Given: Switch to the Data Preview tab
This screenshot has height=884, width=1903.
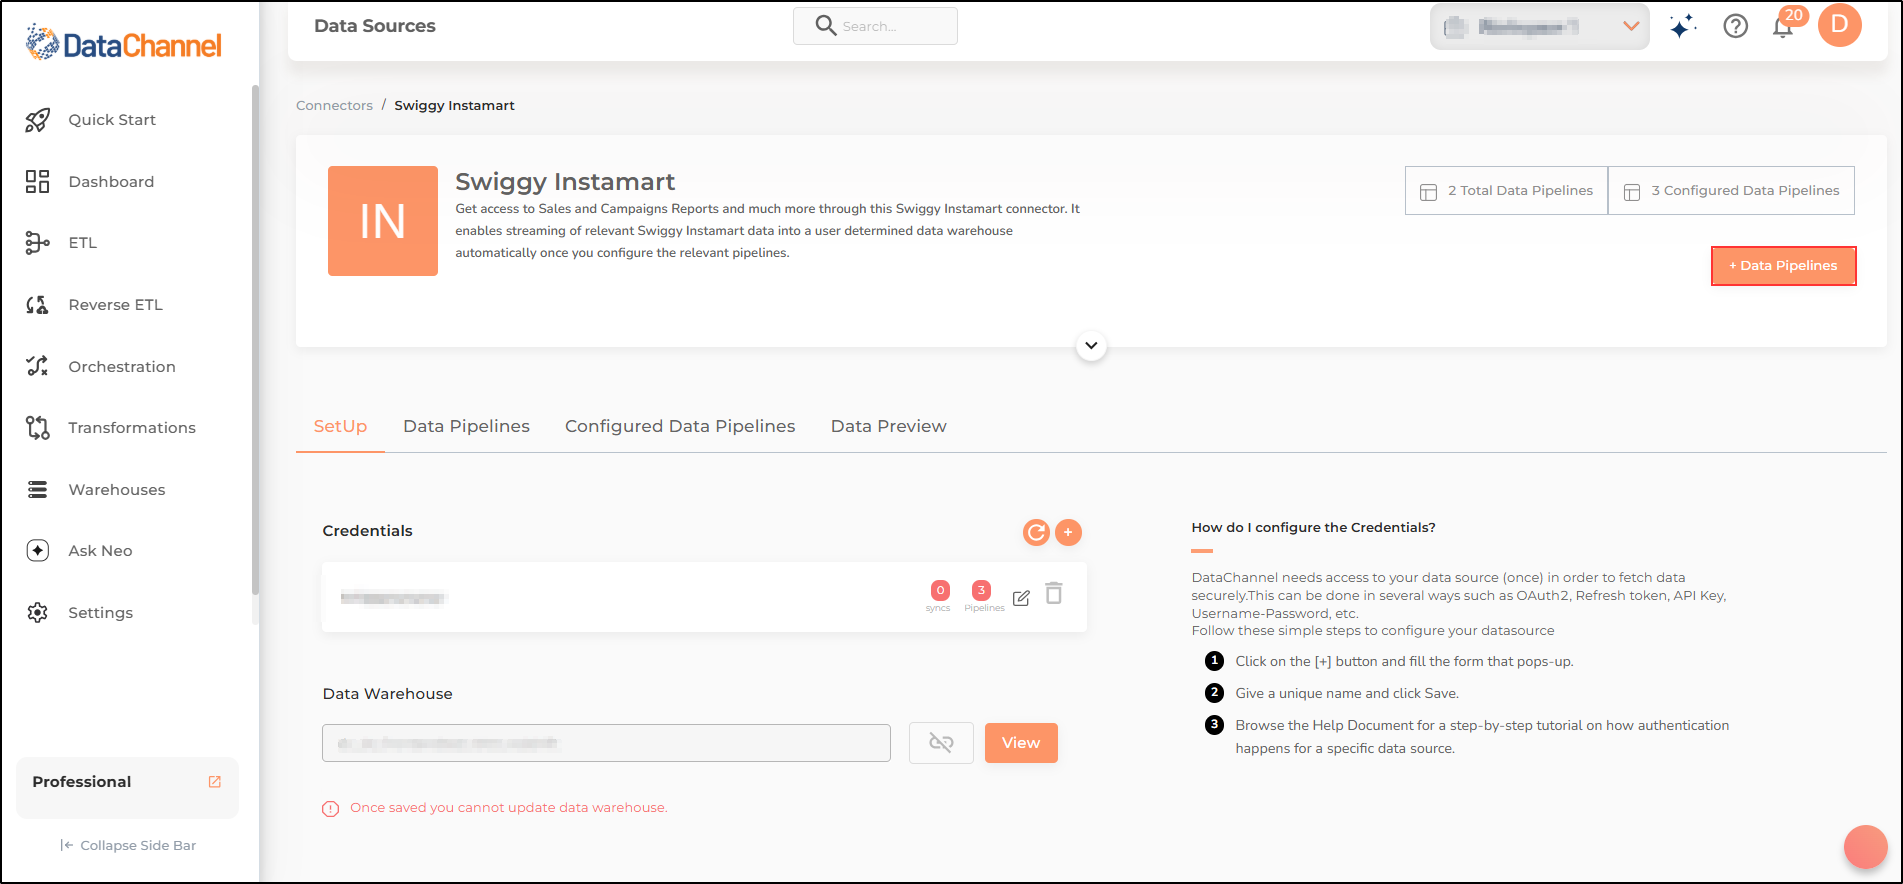Looking at the screenshot, I should tap(889, 427).
